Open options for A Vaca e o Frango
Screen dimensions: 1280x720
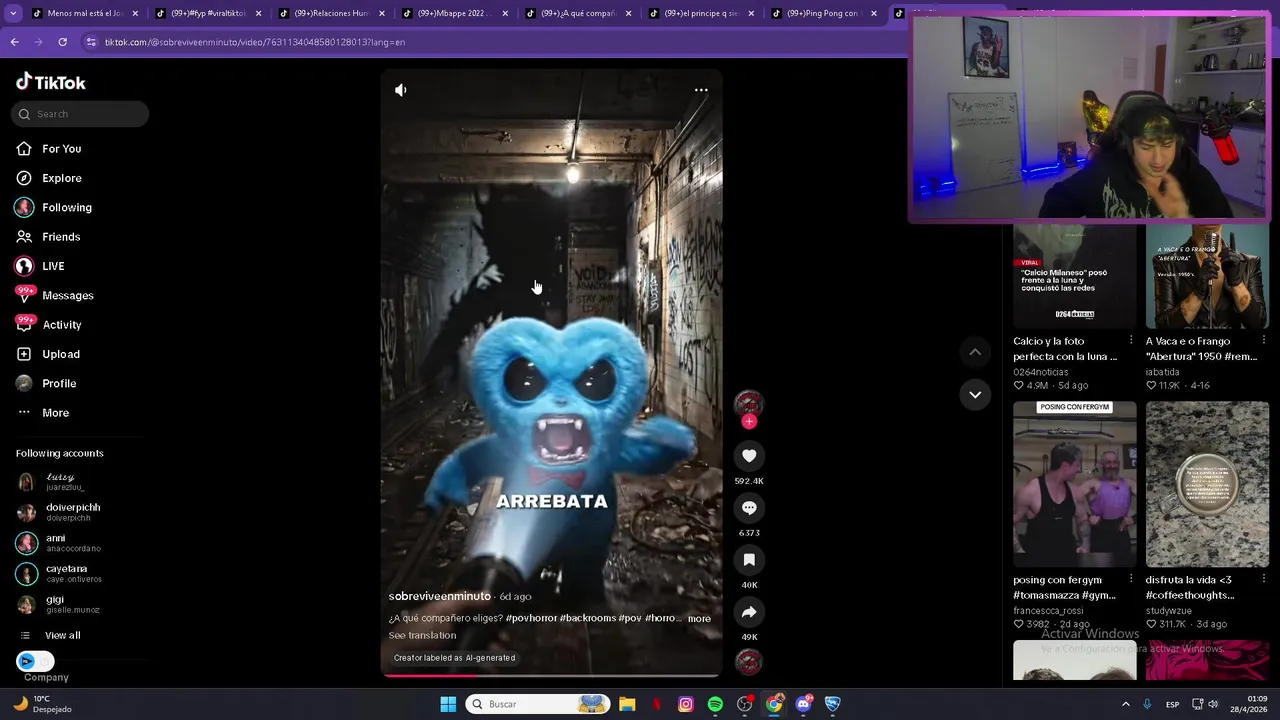tap(1264, 341)
